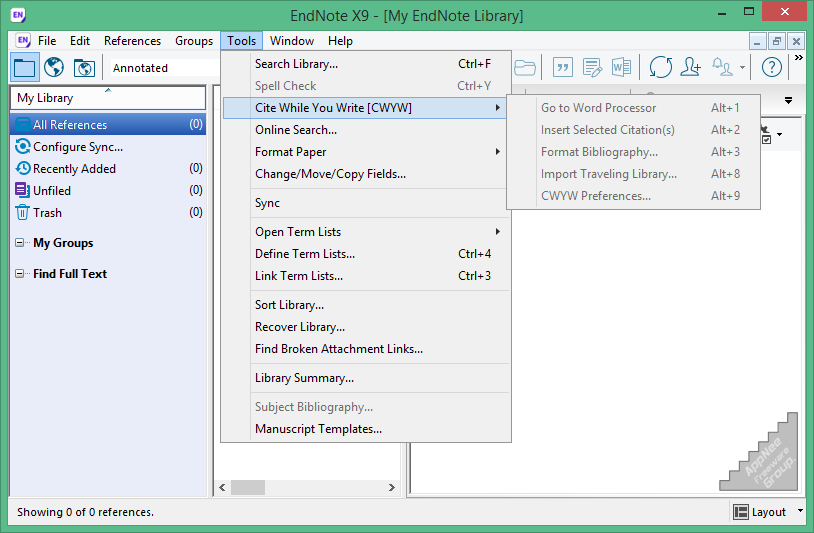
Task: Choose Recover Library entry
Action: coord(366,327)
